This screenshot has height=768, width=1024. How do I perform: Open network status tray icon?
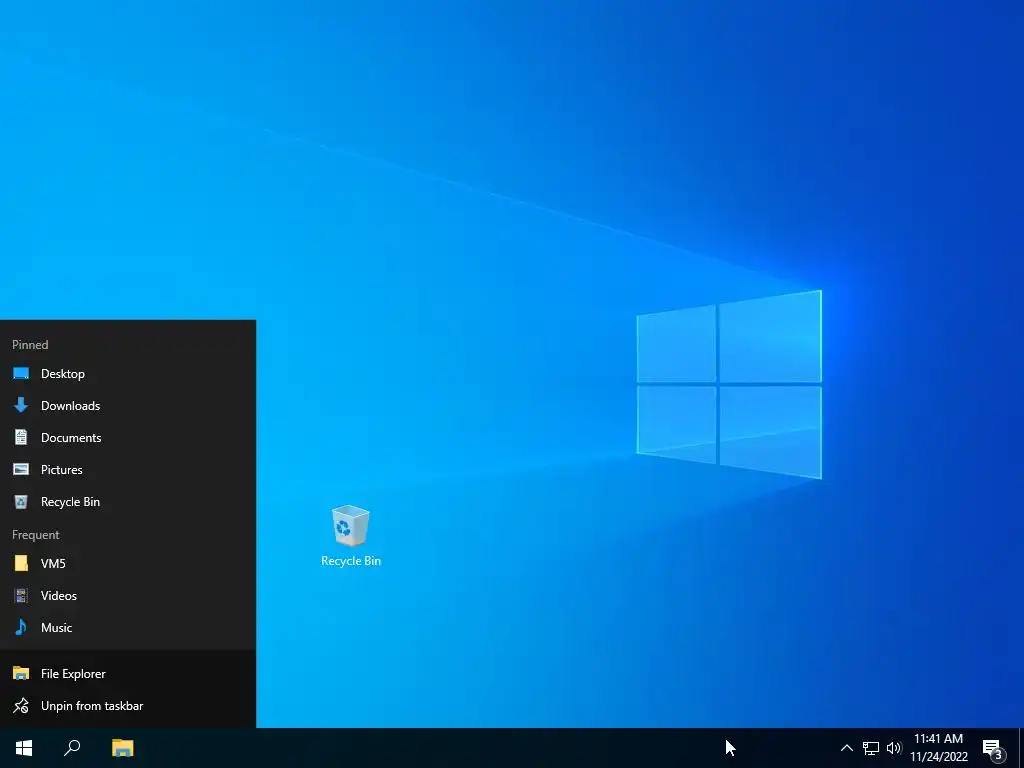(x=871, y=748)
